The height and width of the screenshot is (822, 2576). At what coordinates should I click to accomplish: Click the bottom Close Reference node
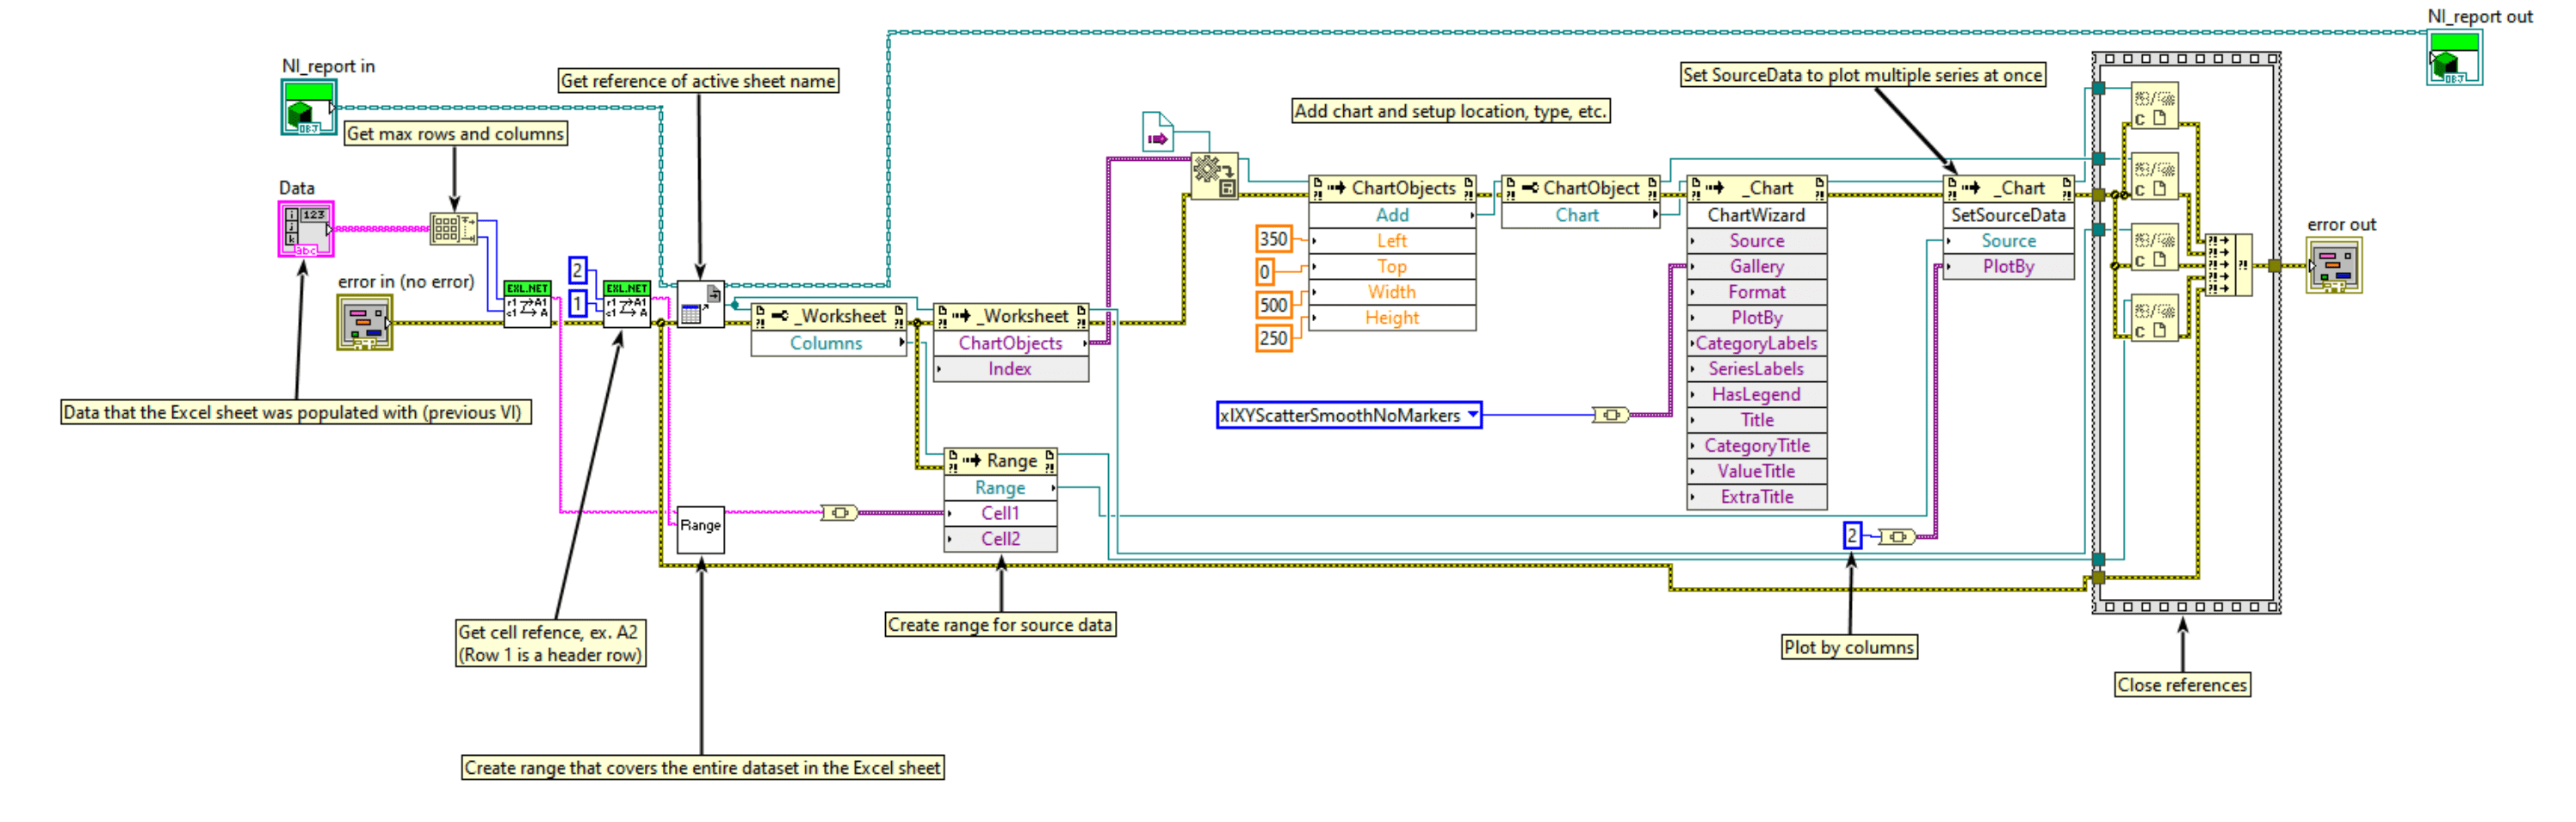pos(2154,318)
